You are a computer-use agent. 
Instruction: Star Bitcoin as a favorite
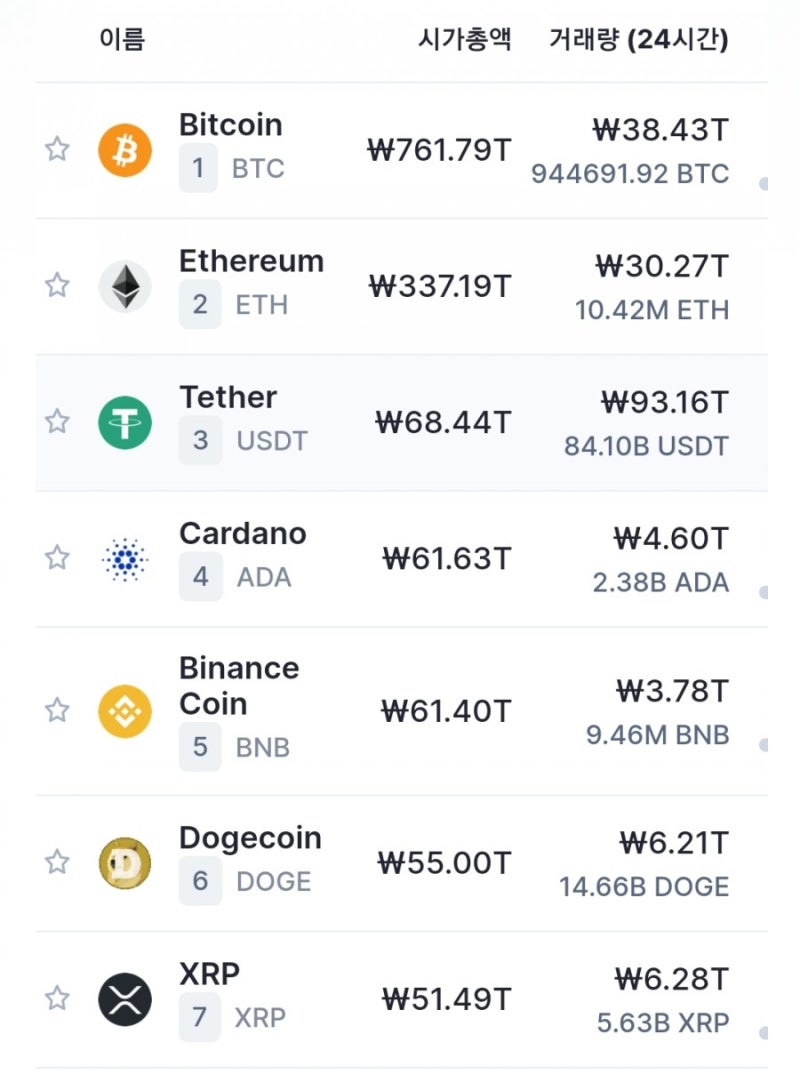click(x=57, y=150)
